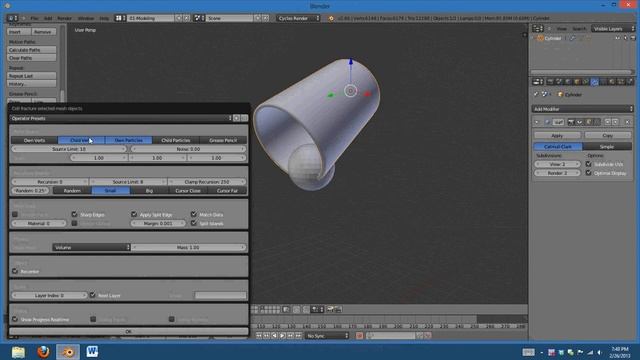Image resolution: width=640 pixels, height=360 pixels.
Task: Click the group name text field
Action: [220, 295]
